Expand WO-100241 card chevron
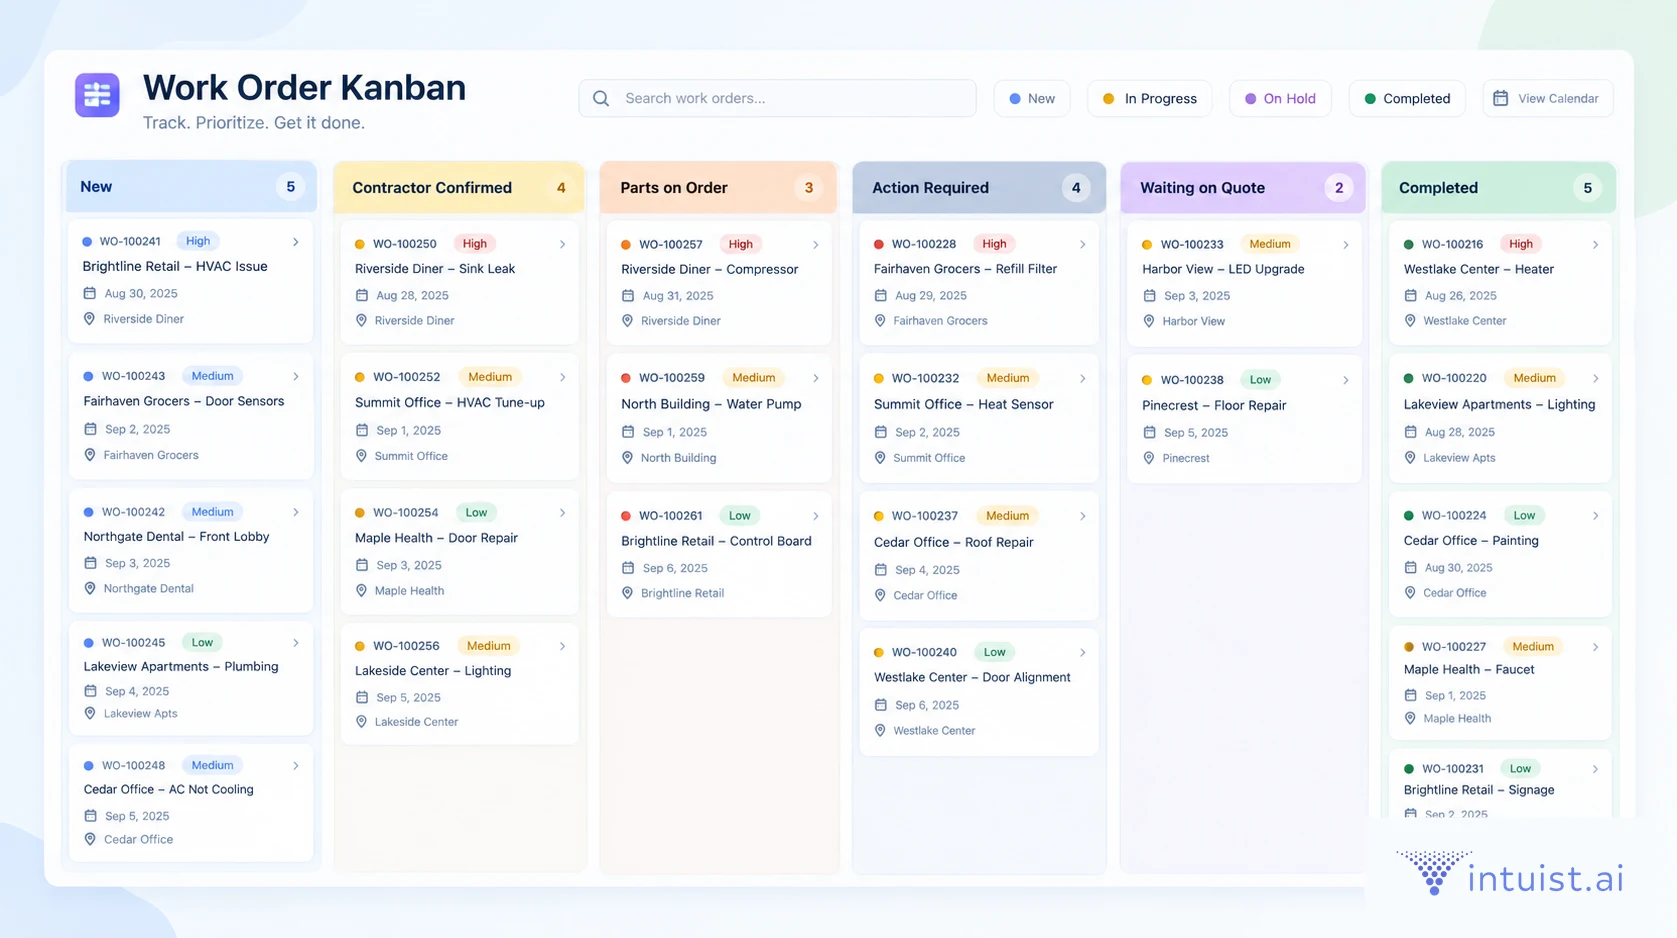The width and height of the screenshot is (1677, 938). pos(296,242)
